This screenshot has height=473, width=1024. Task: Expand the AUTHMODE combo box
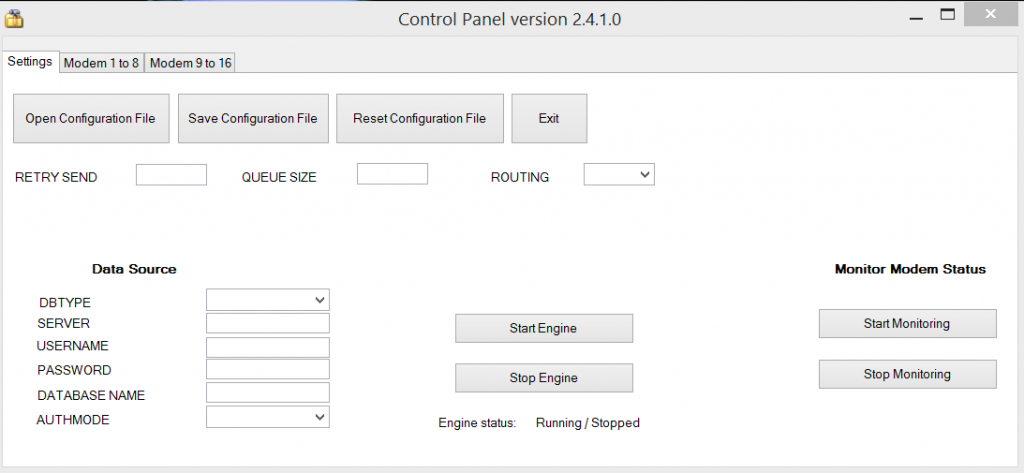267,417
